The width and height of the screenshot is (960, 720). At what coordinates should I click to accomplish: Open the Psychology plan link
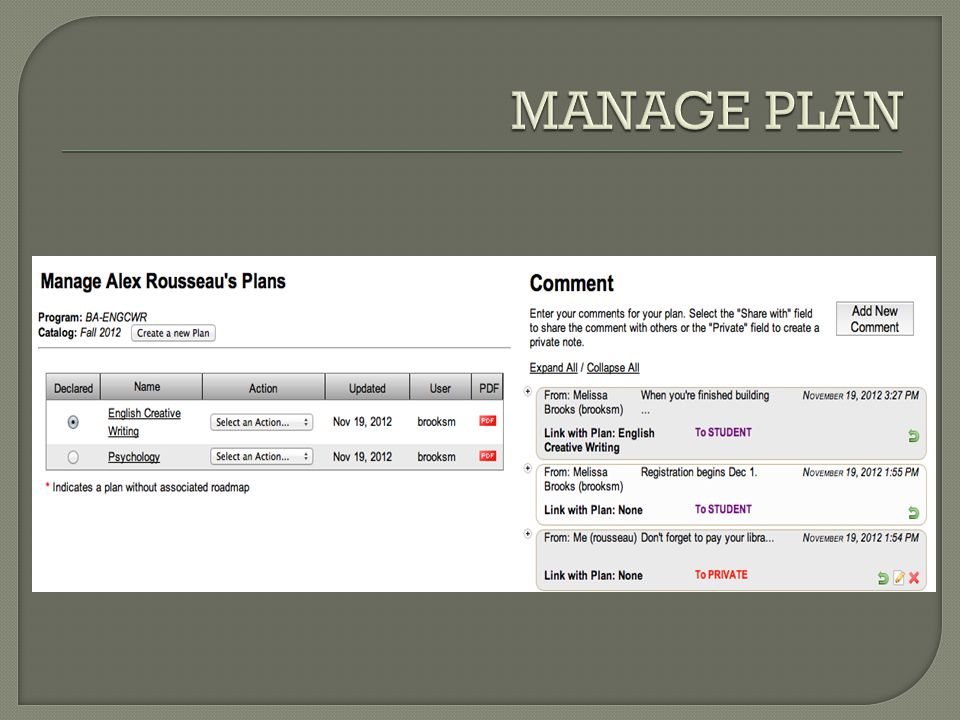133,457
